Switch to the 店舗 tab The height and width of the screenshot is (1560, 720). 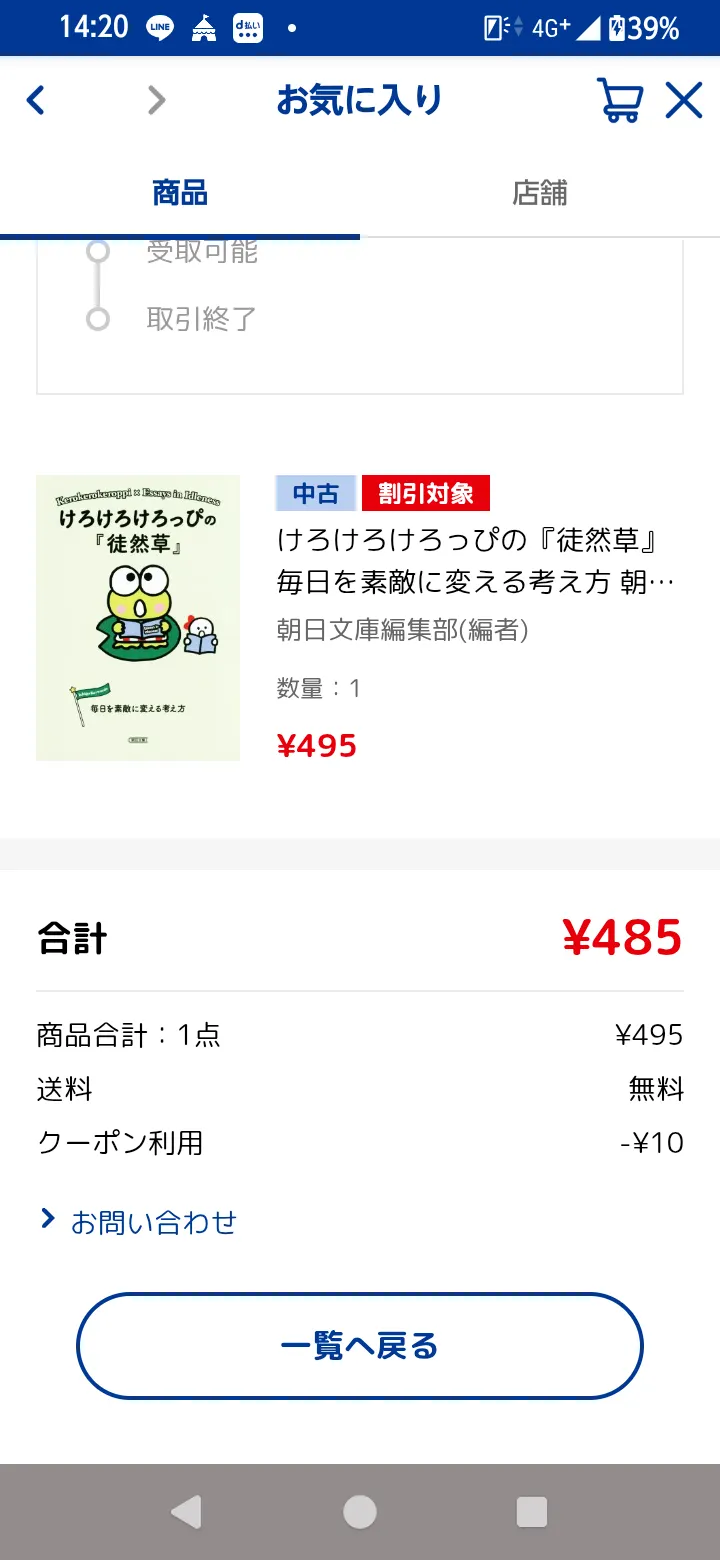pos(540,192)
